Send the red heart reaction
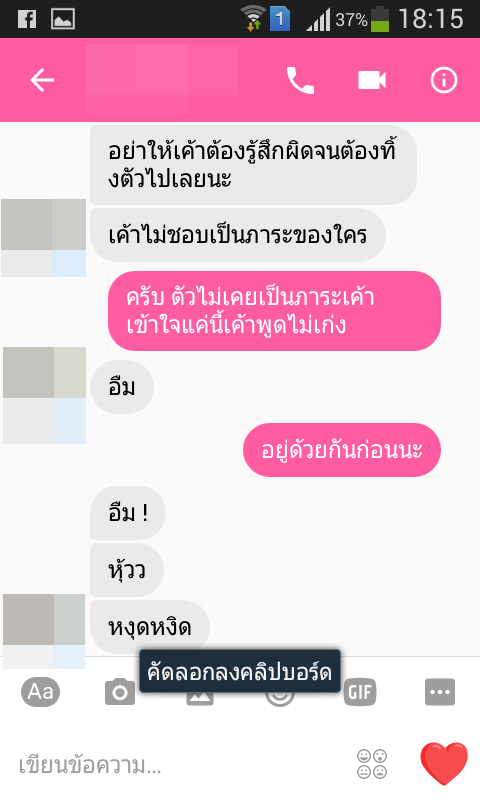 (444, 763)
